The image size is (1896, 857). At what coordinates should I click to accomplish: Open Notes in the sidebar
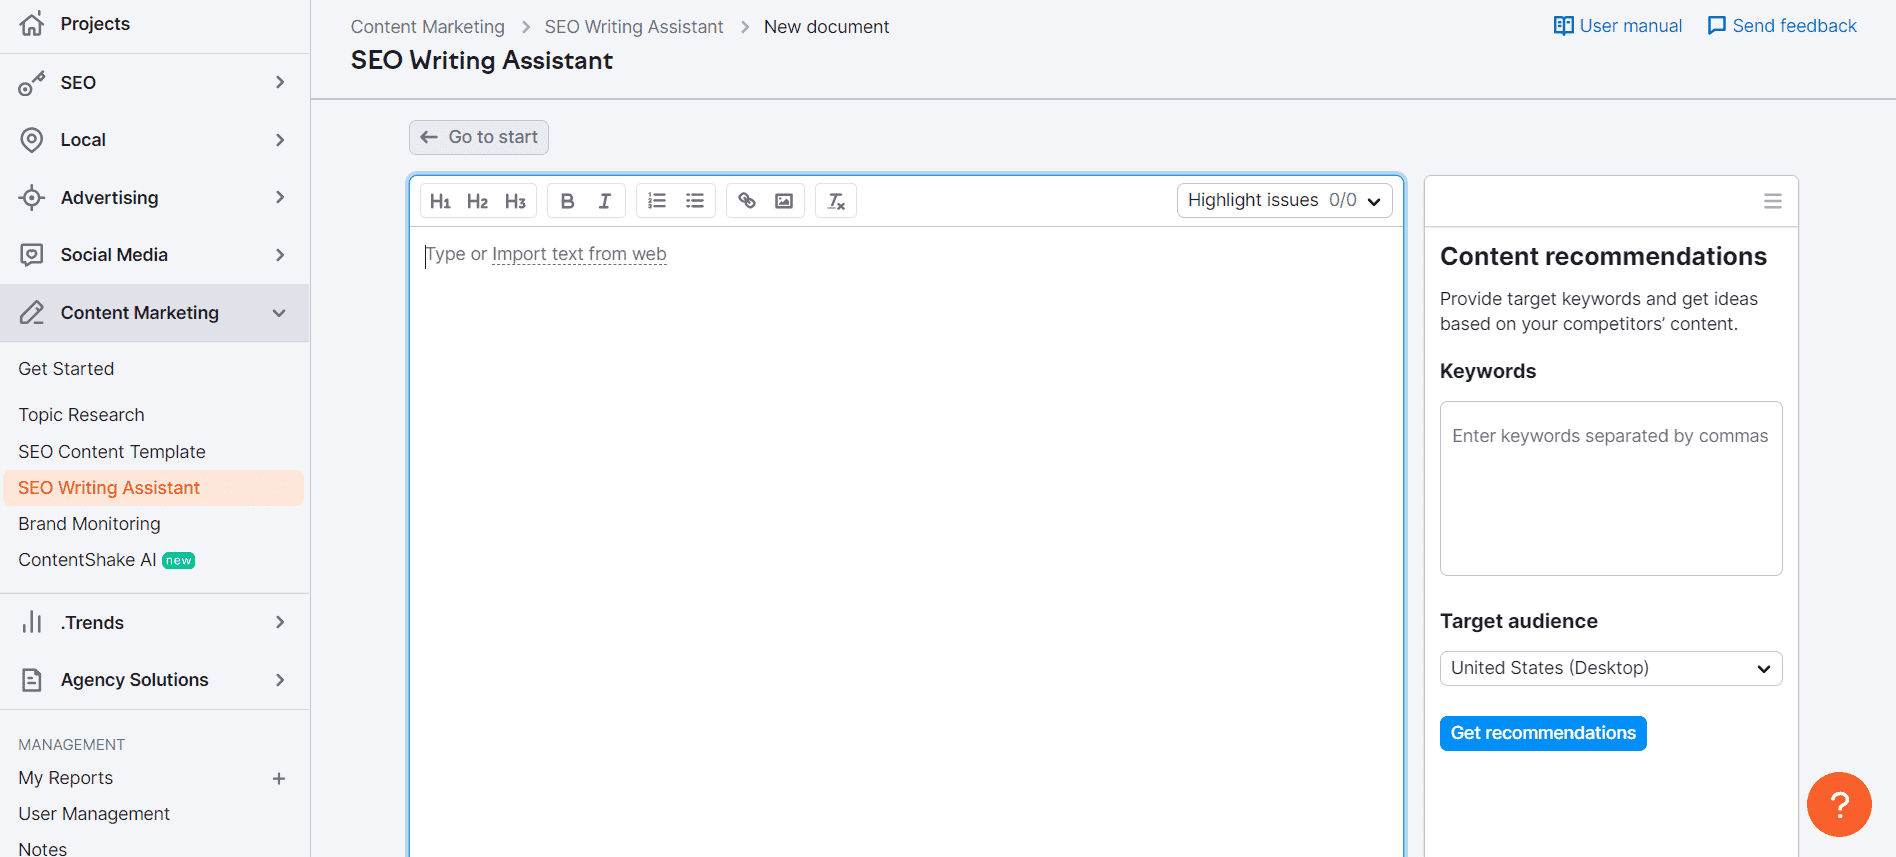click(43, 848)
